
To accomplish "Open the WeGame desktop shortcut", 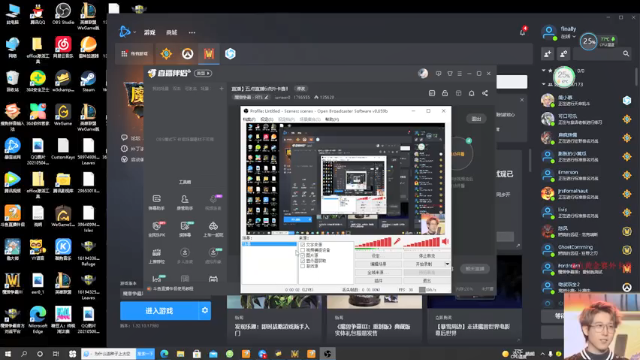I will pyautogui.click(x=63, y=115).
